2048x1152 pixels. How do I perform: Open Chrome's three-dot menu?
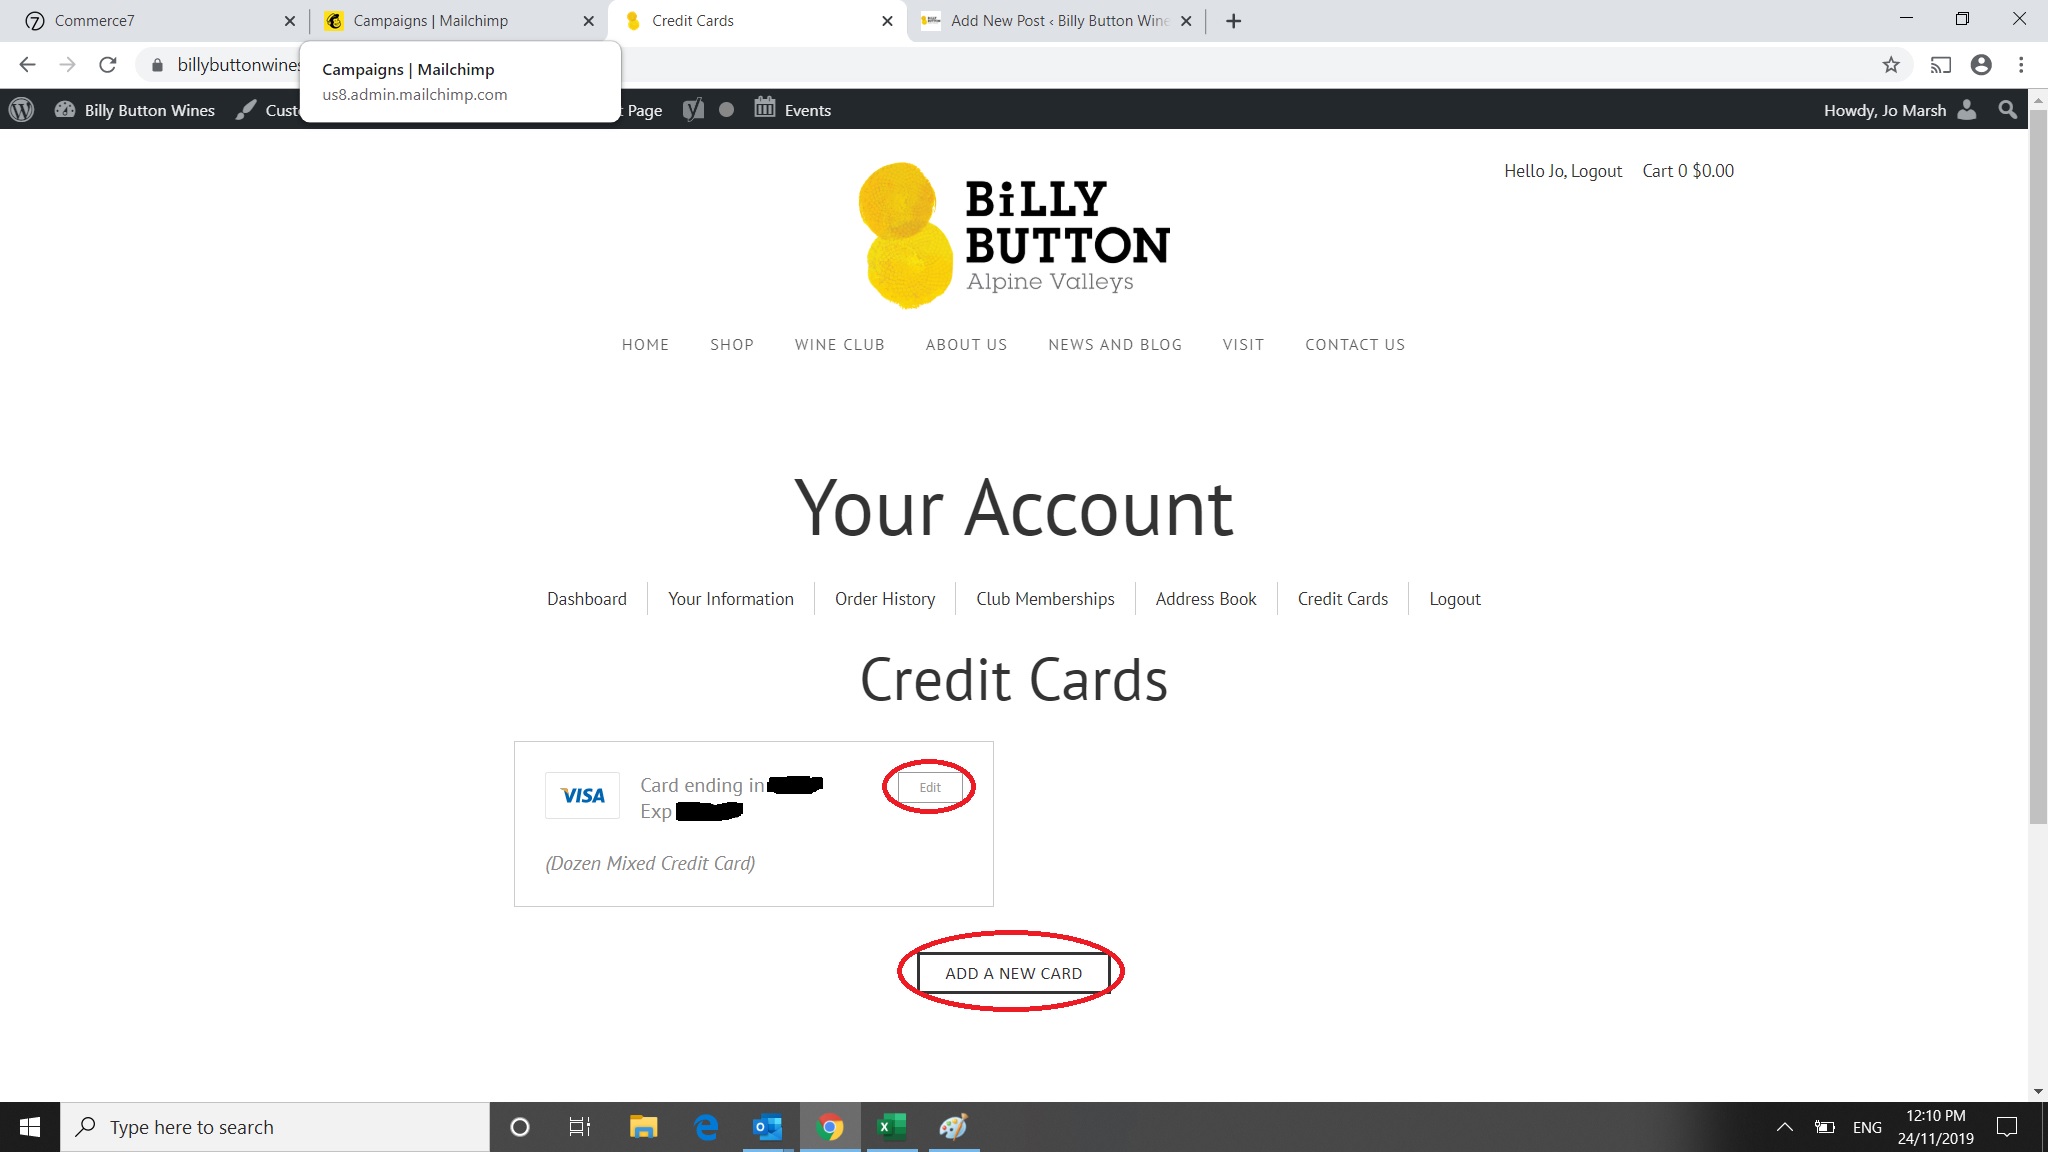pyautogui.click(x=2021, y=65)
